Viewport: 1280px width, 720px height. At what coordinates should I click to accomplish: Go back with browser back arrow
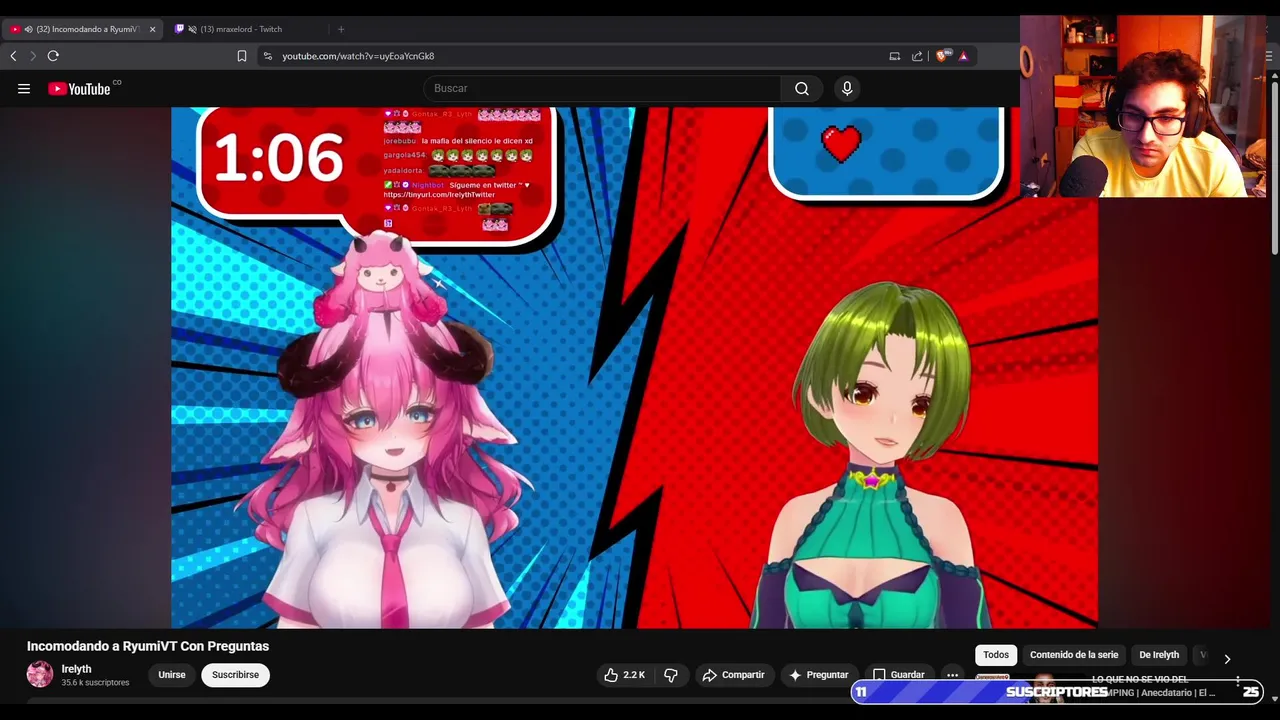click(13, 56)
